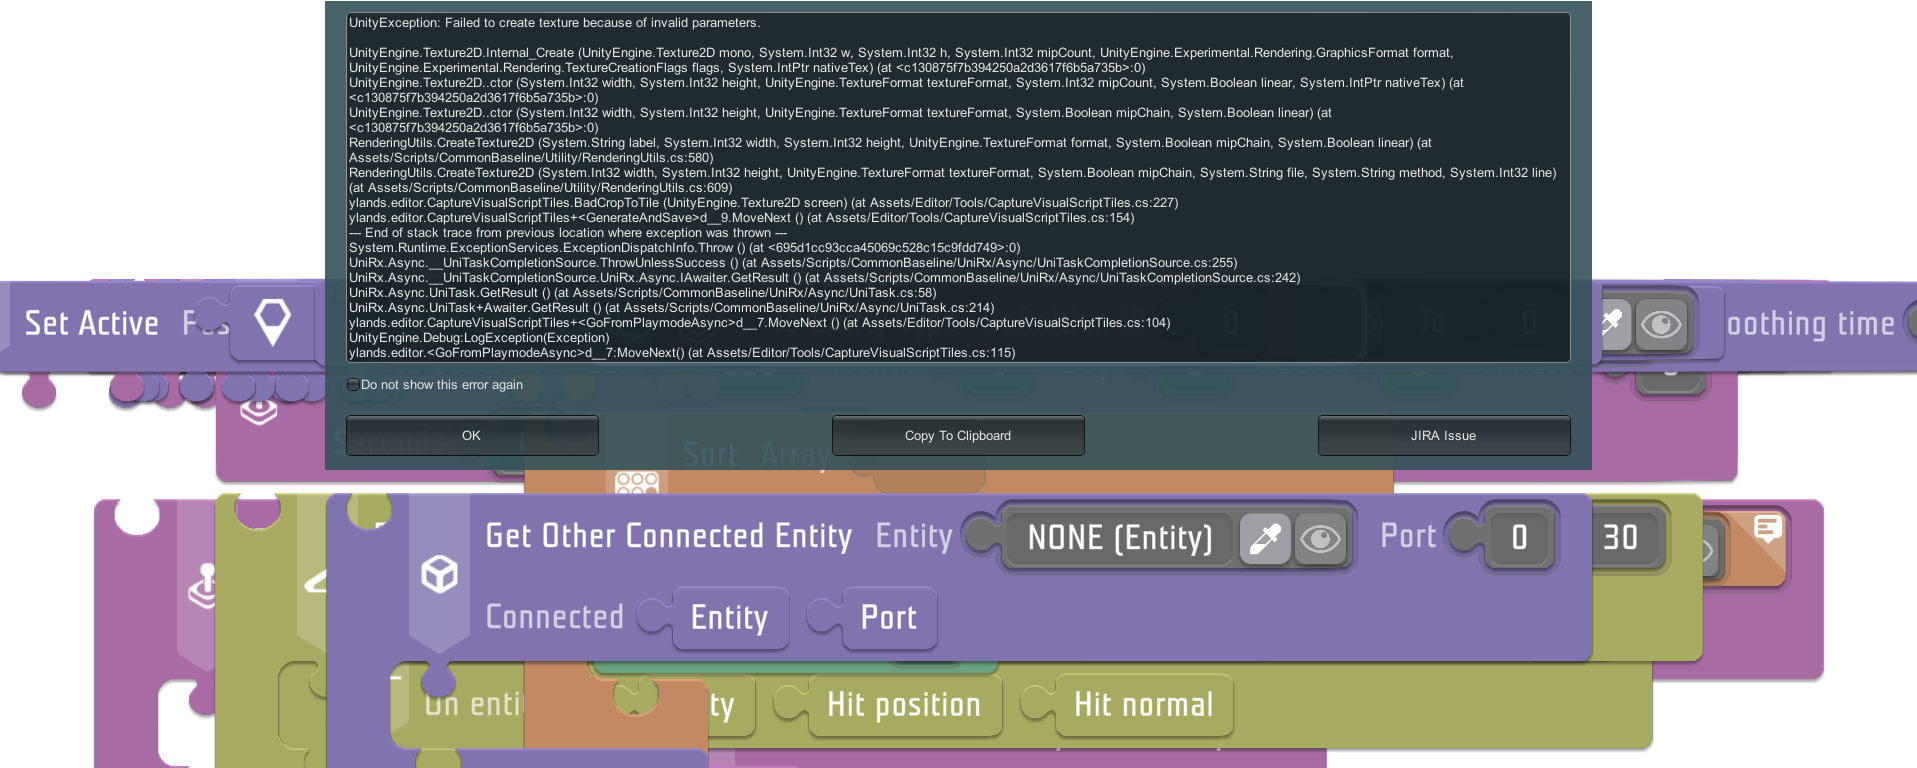This screenshot has height=768, width=1917.
Task: Select the Connected Entity output puzzle piece
Action: coord(729,618)
